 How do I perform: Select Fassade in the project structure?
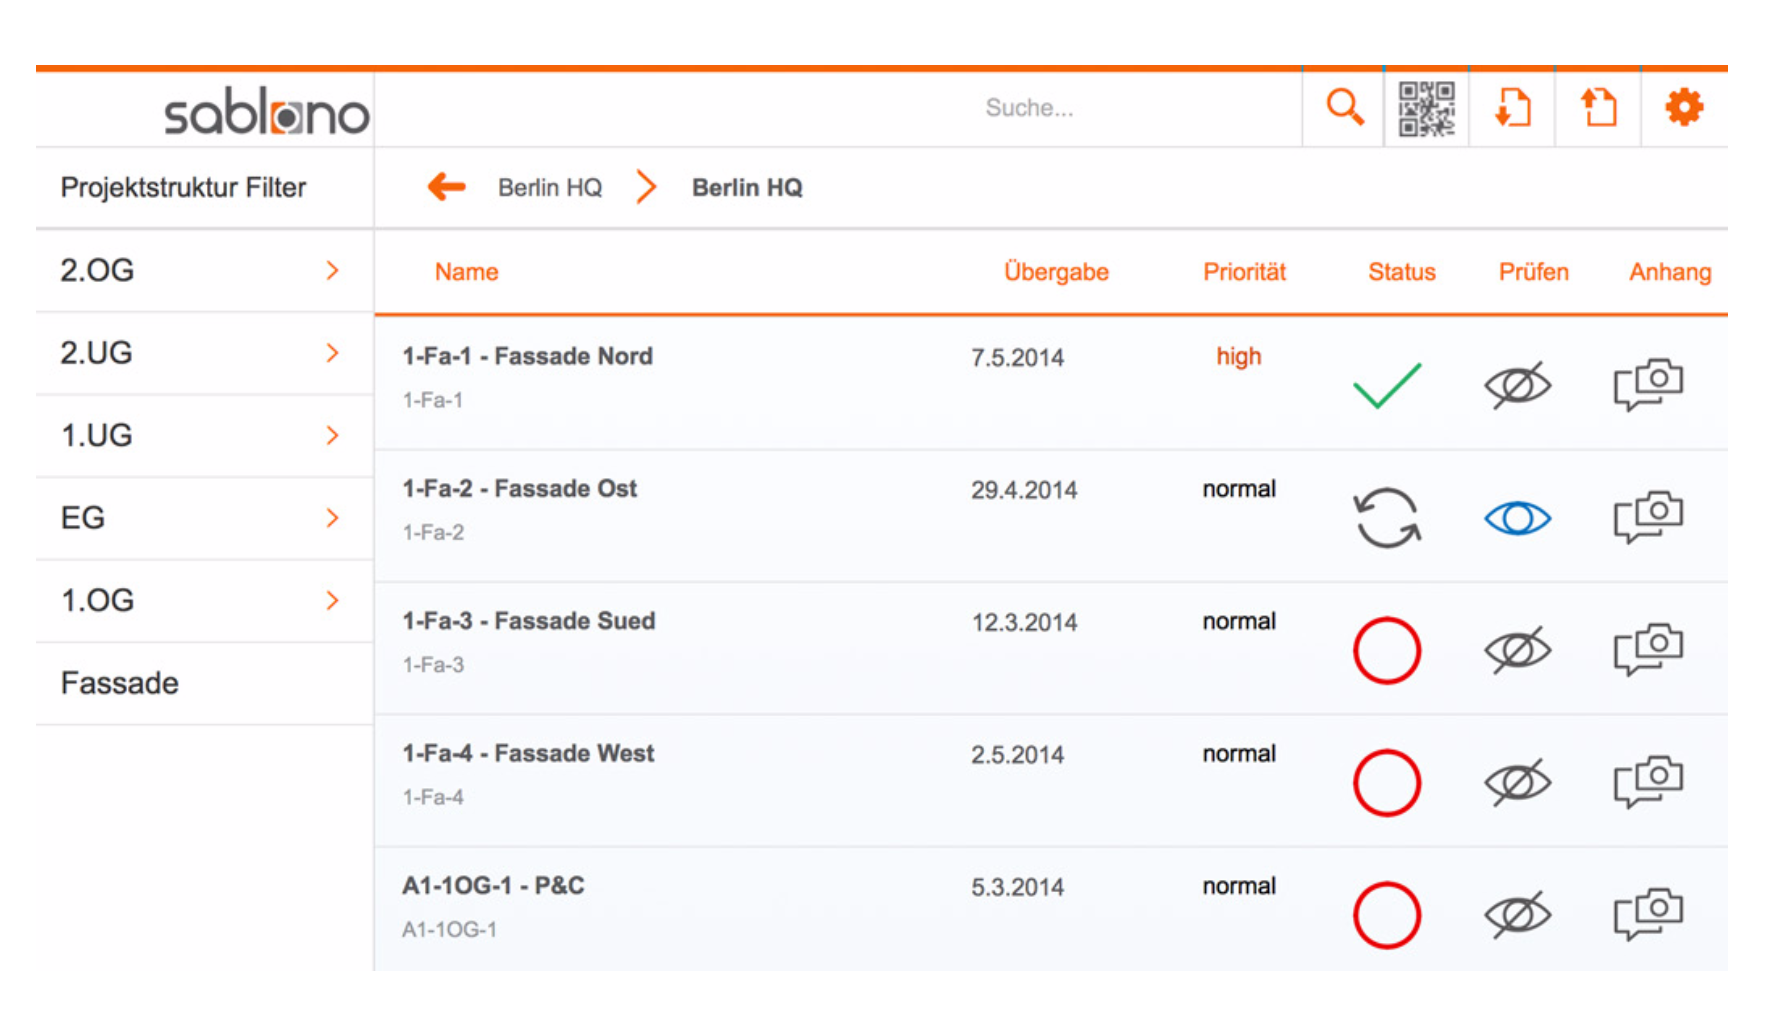(120, 683)
